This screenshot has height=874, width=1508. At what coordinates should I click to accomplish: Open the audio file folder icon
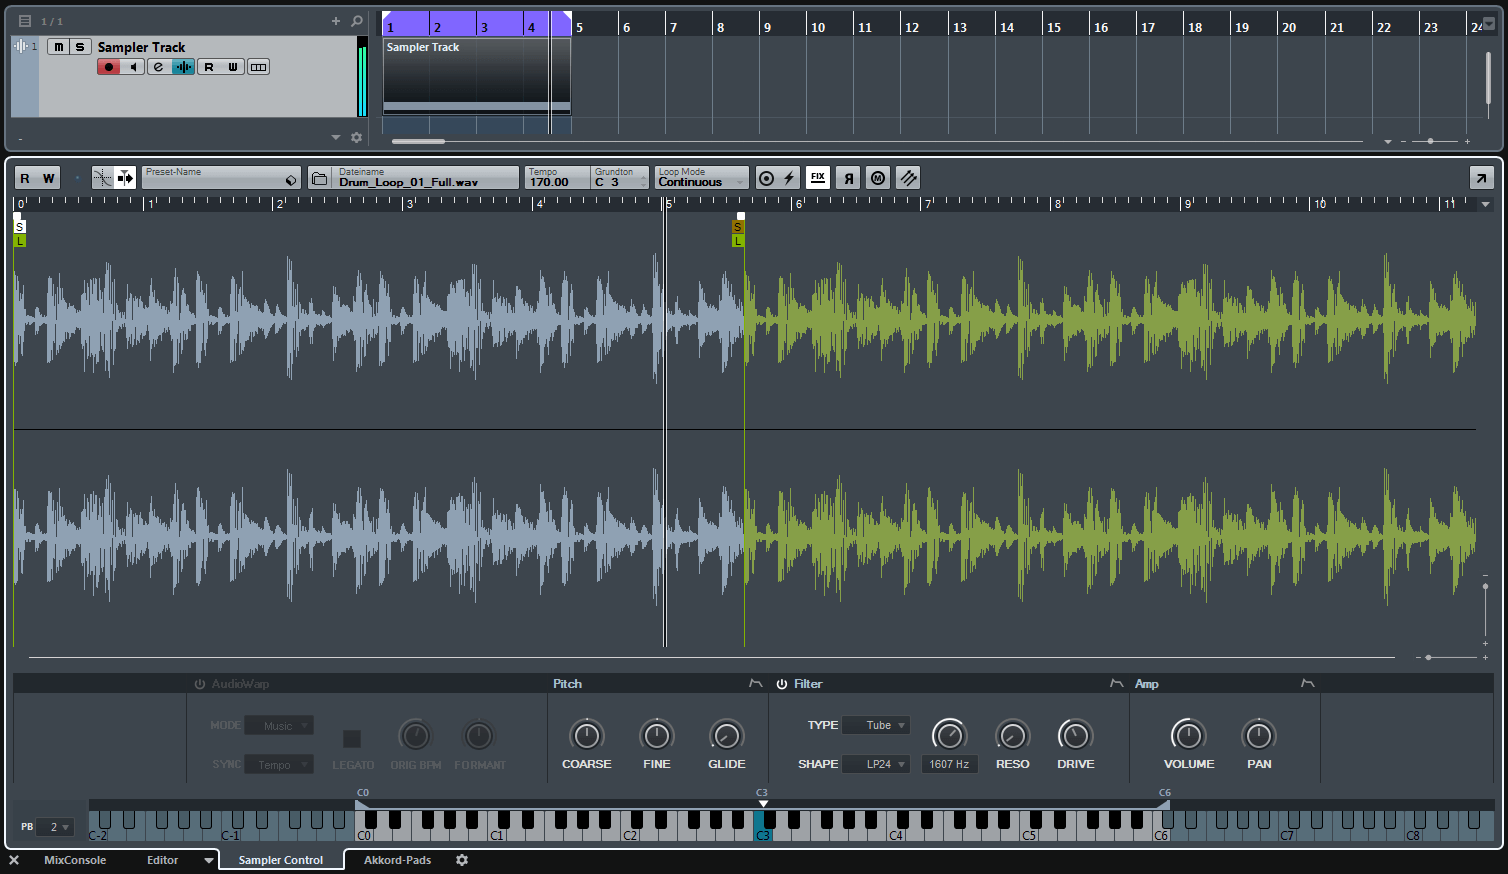coord(320,178)
